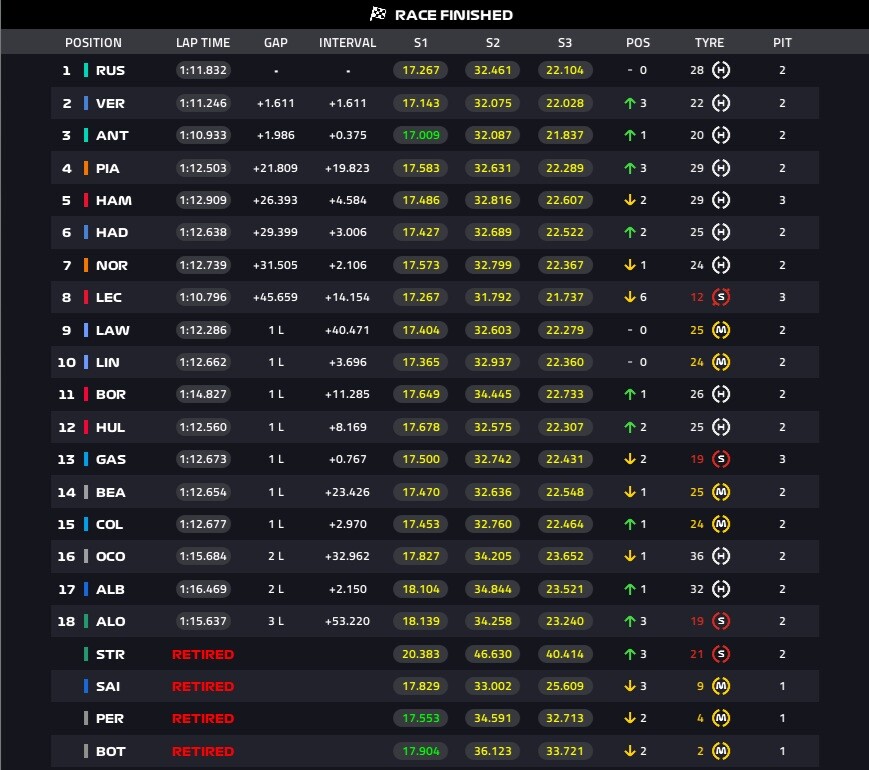The width and height of the screenshot is (869, 770).
Task: Click green up arrow in ALO row
Action: [x=630, y=621]
